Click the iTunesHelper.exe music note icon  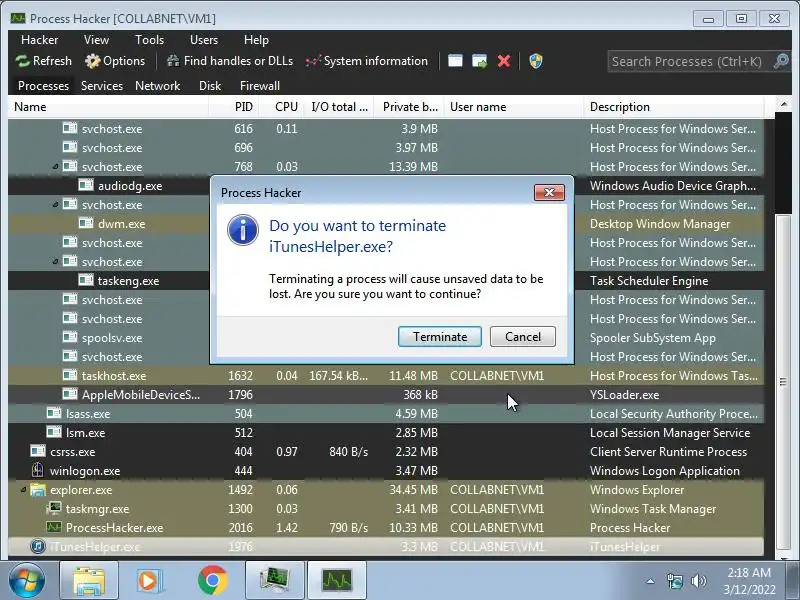[x=38, y=546]
